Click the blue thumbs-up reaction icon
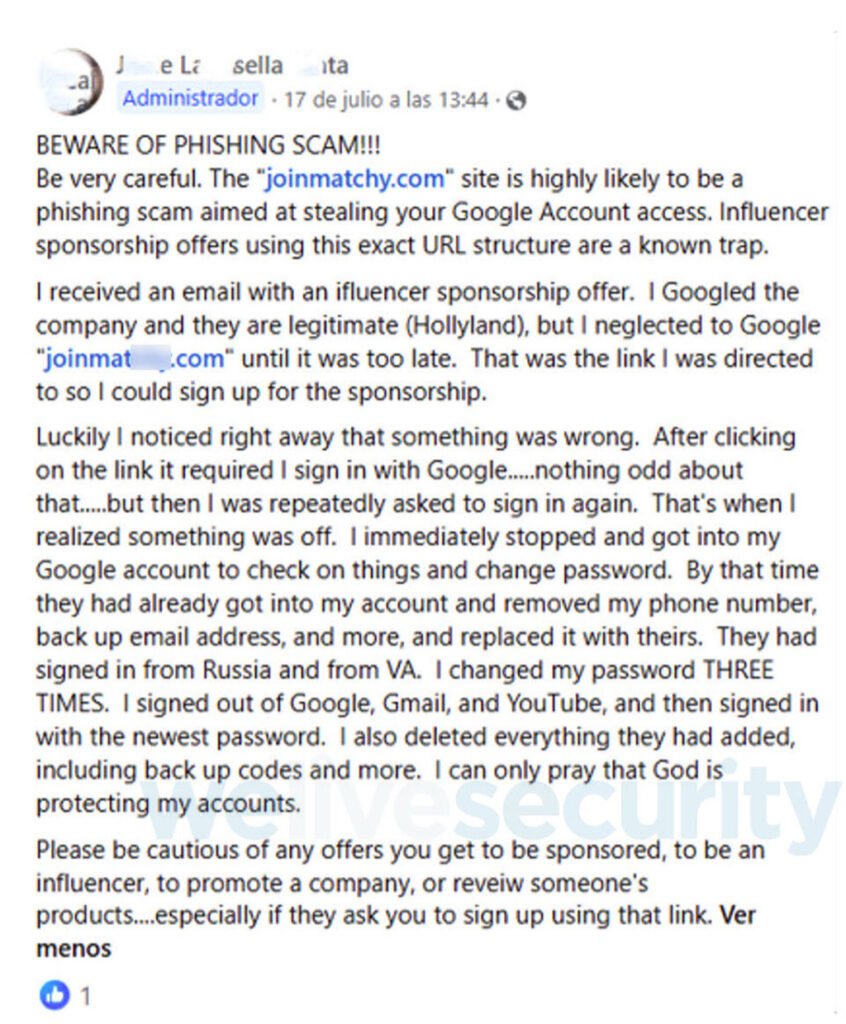Screen dimensions: 846x1024 coord(54,995)
